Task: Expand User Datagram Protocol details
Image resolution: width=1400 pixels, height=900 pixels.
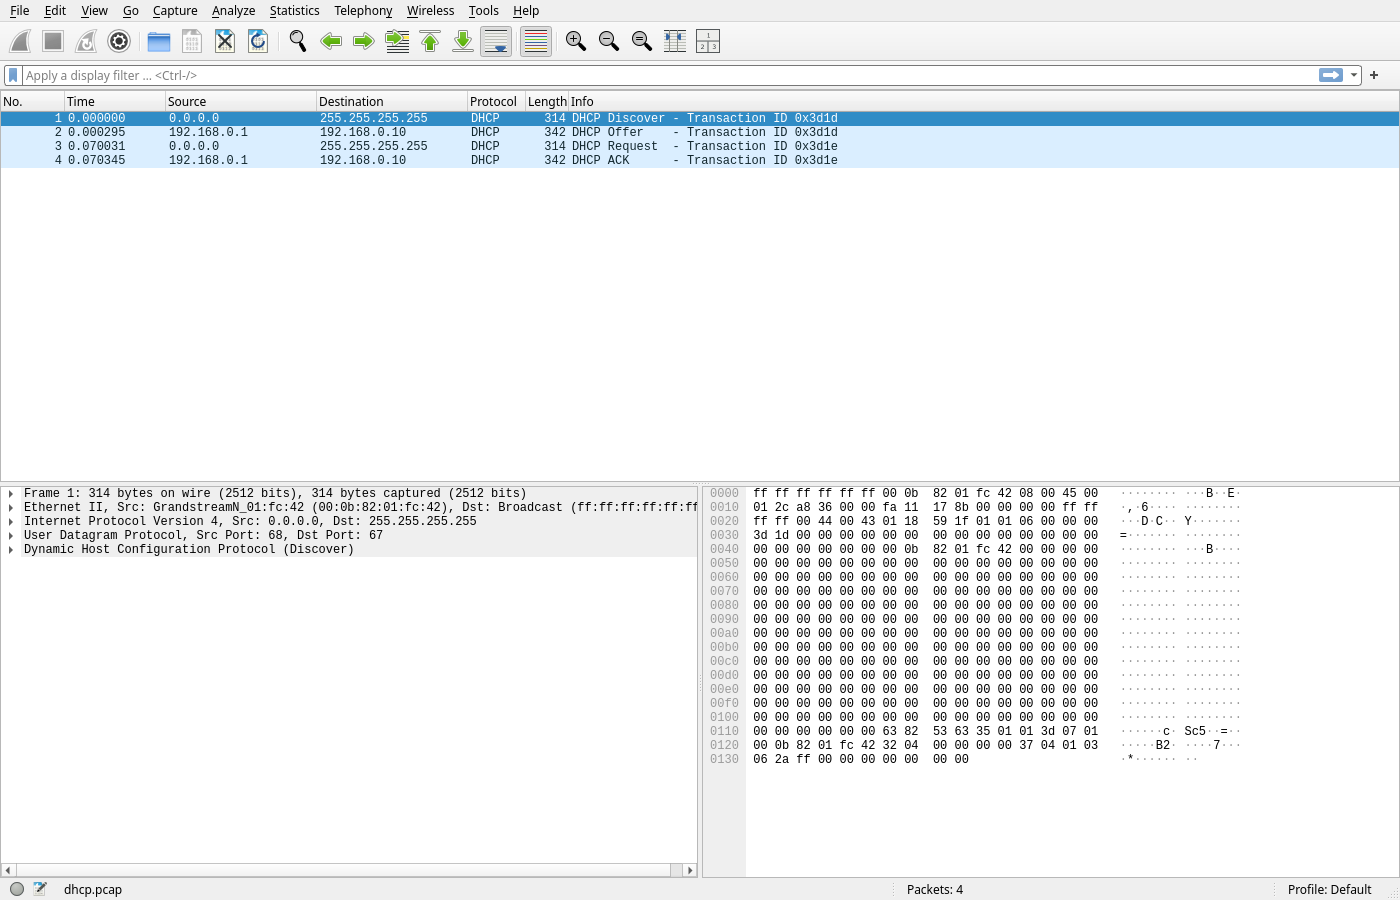Action: [x=10, y=536]
